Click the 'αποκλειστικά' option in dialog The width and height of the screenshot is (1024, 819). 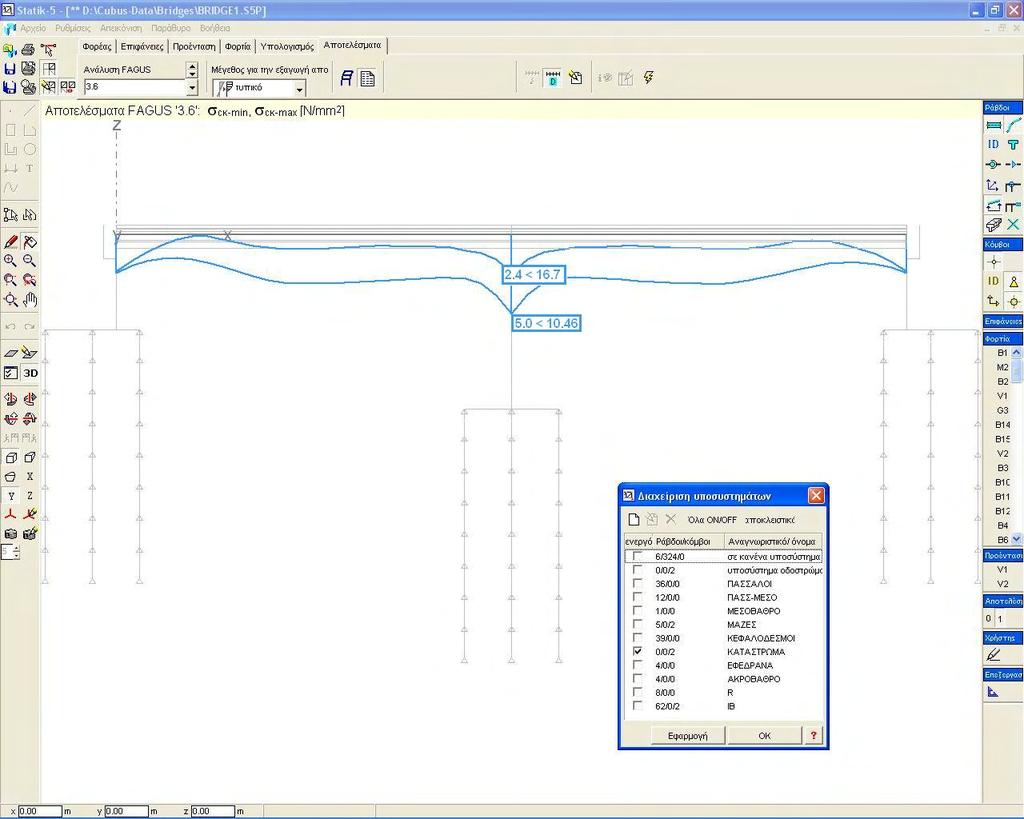click(x=770, y=520)
